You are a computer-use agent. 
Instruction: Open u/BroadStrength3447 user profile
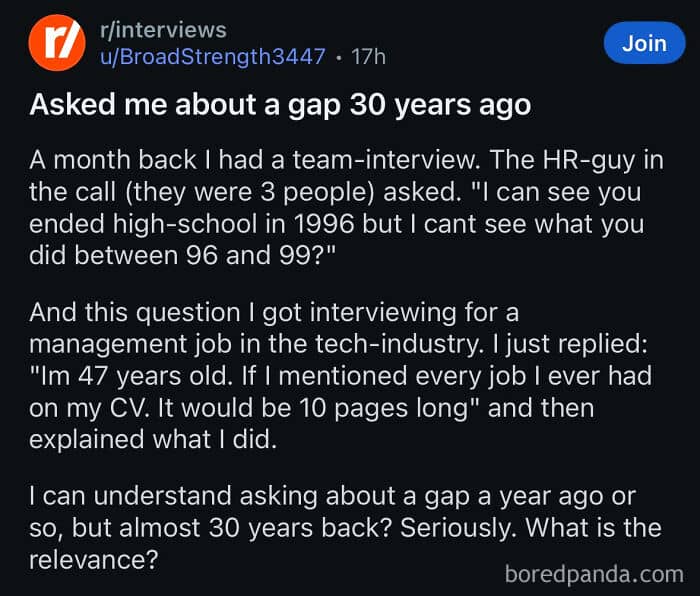point(213,57)
